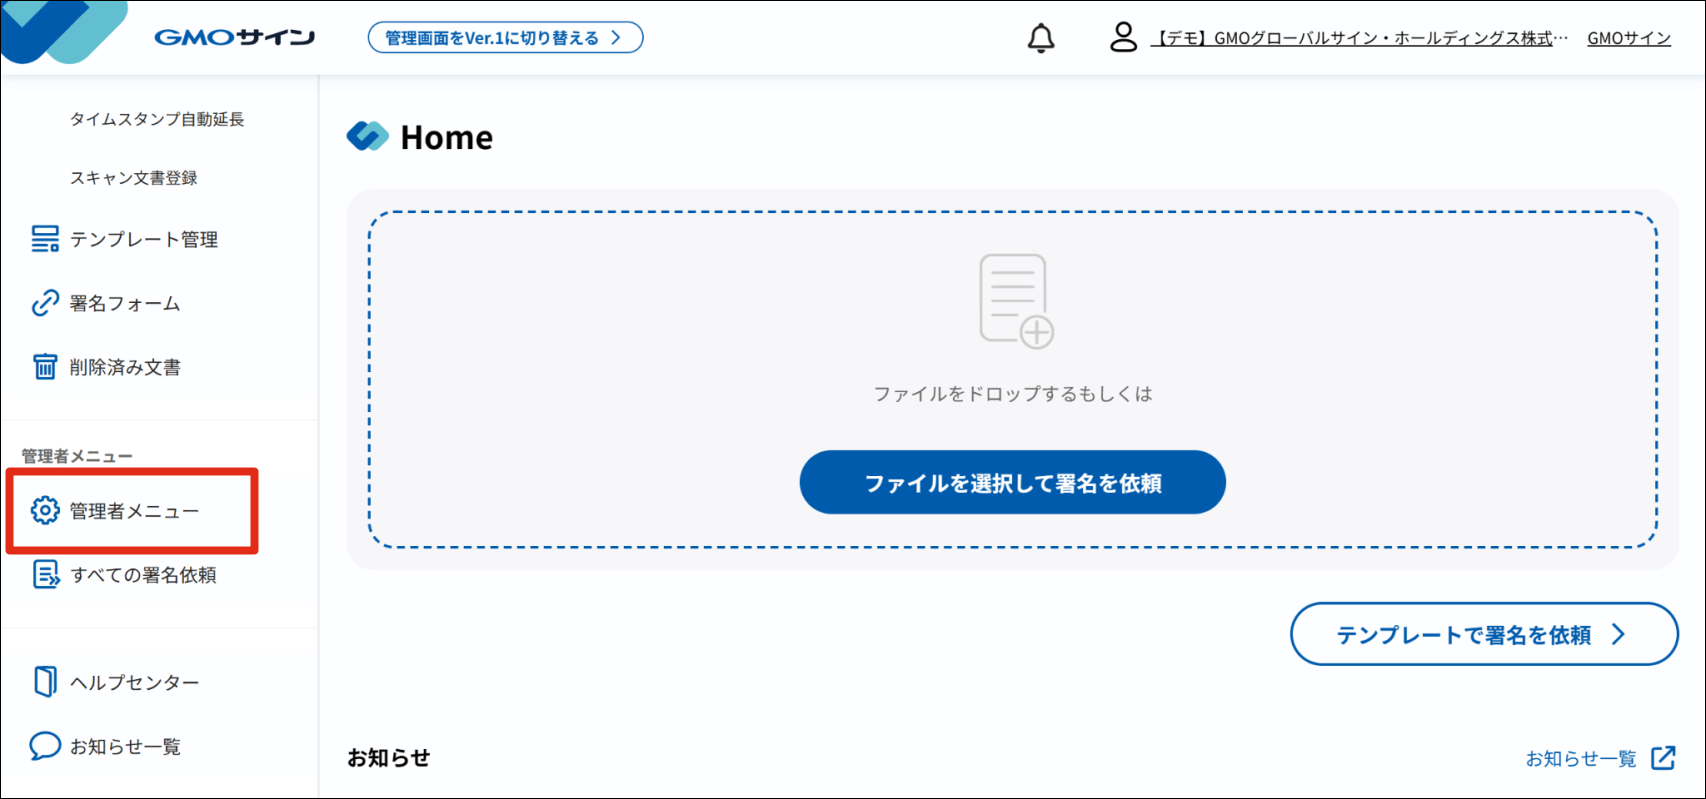
Task: Select 削除済み文書 menu item
Action: [125, 367]
